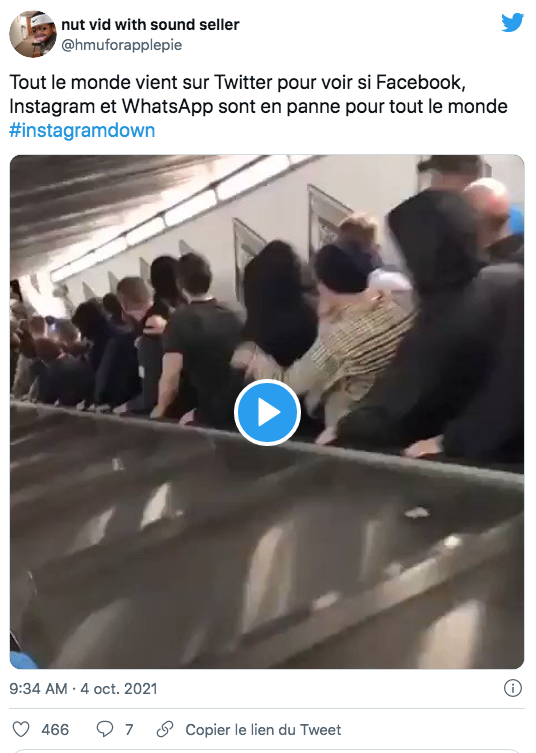
Task: Open the #instagramdown hashtag
Action: [x=82, y=130]
